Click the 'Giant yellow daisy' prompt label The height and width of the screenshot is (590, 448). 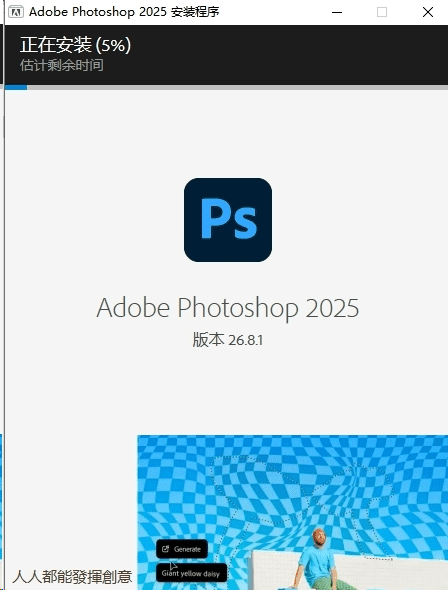coord(191,573)
